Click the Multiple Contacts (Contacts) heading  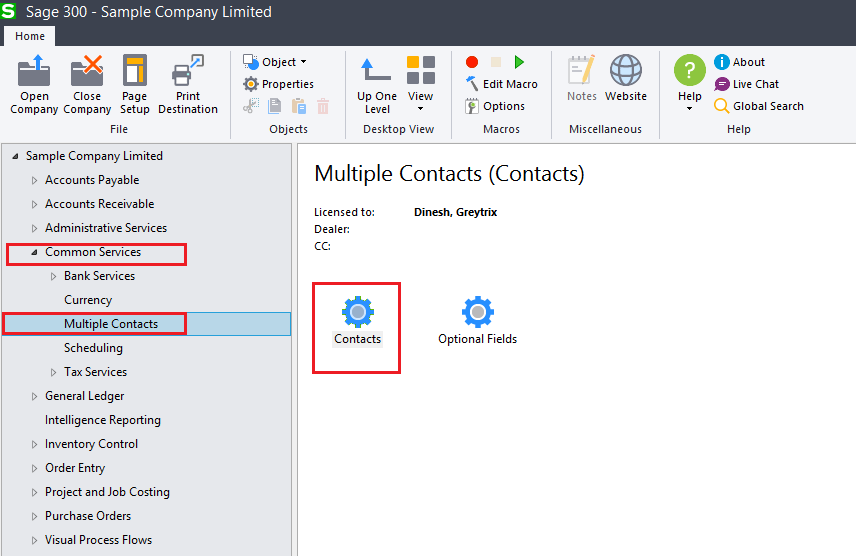click(x=449, y=174)
